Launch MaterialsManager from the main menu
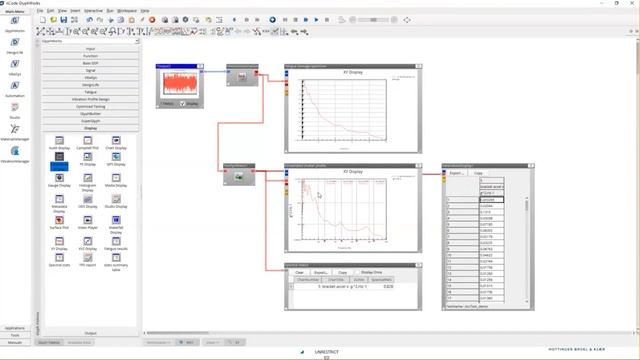 [15, 132]
